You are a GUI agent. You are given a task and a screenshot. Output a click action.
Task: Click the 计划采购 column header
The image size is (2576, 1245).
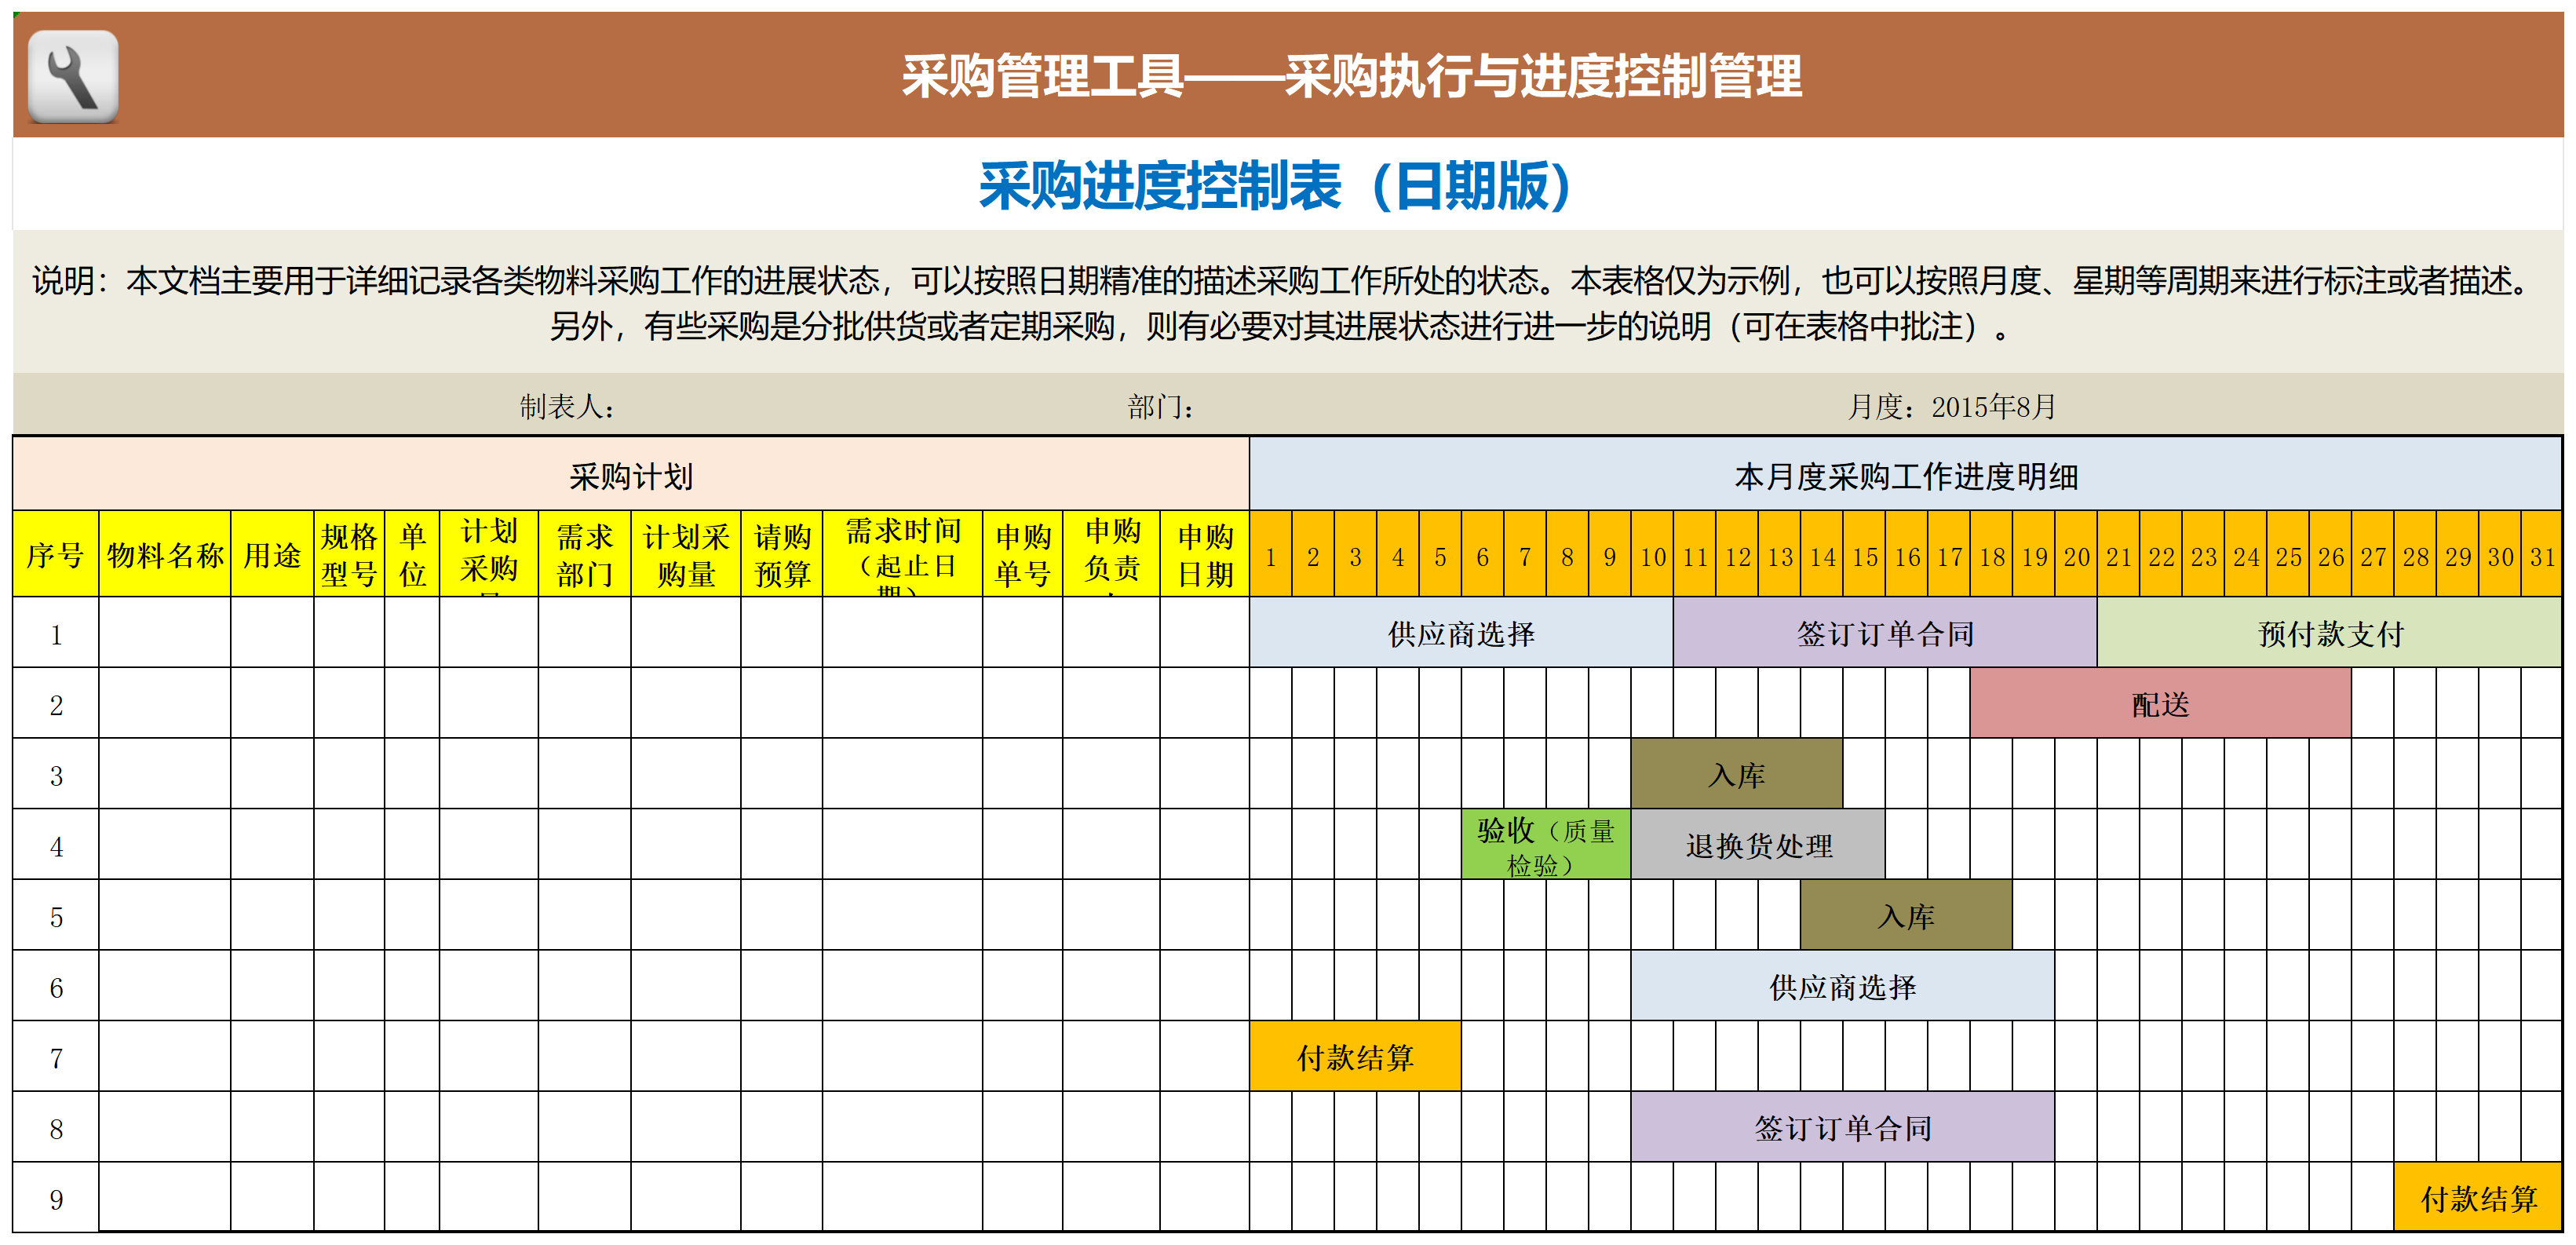pyautogui.click(x=489, y=555)
